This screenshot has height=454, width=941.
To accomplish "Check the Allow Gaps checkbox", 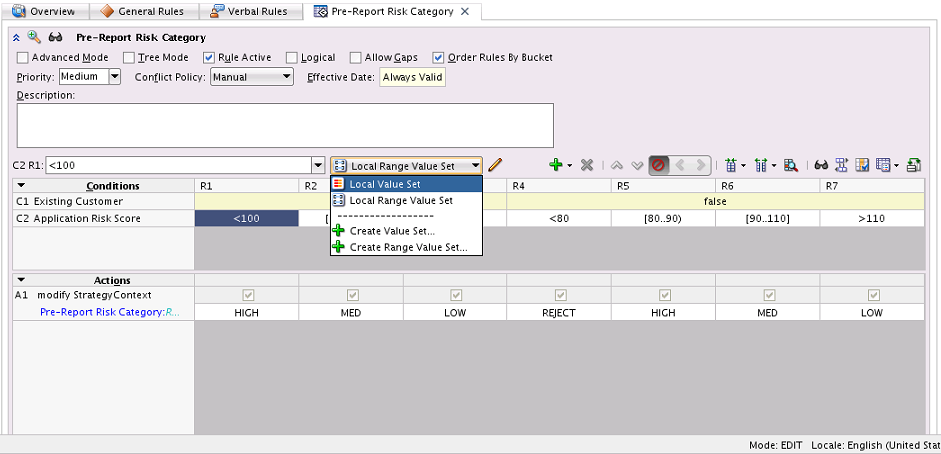I will (355, 58).
